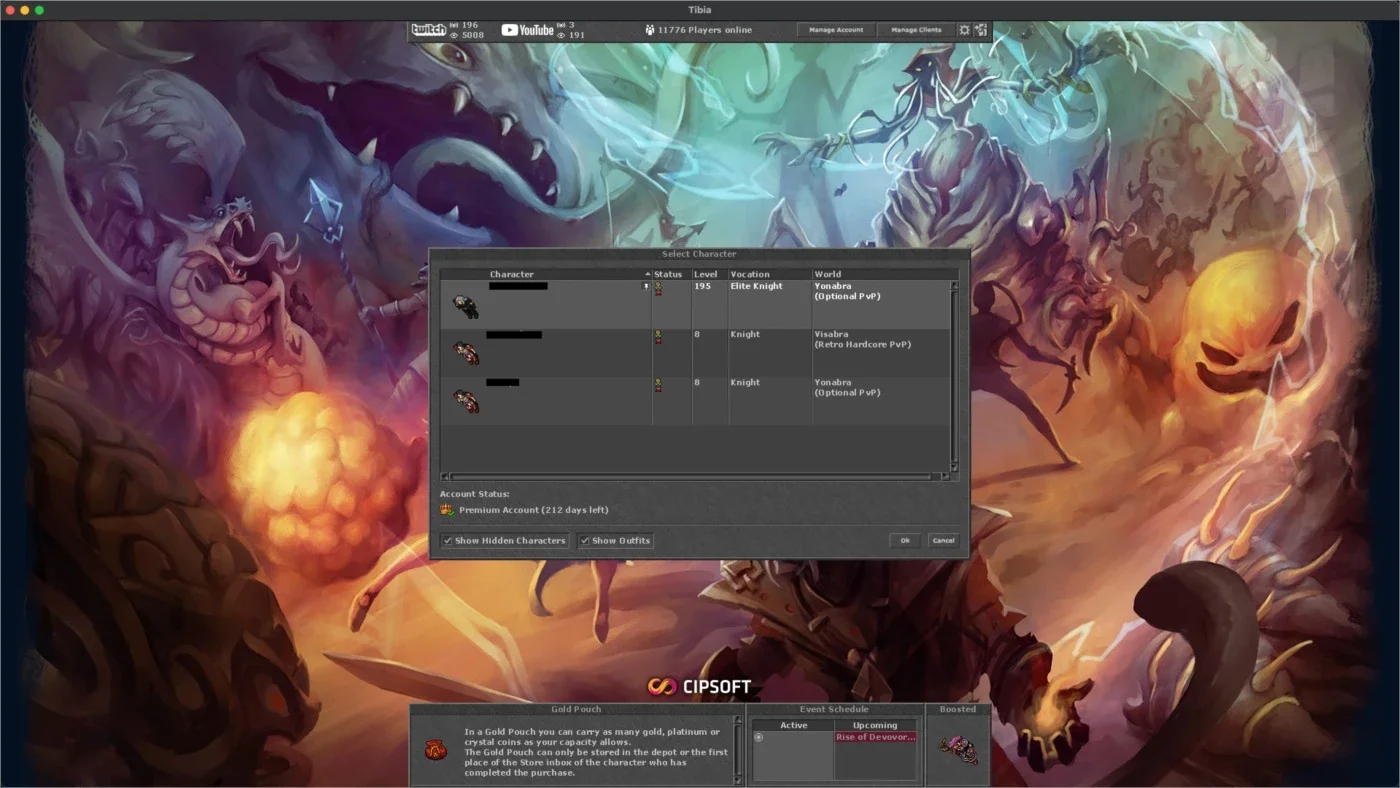The height and width of the screenshot is (788, 1400).
Task: Click the round icon under Active events
Action: [x=759, y=737]
